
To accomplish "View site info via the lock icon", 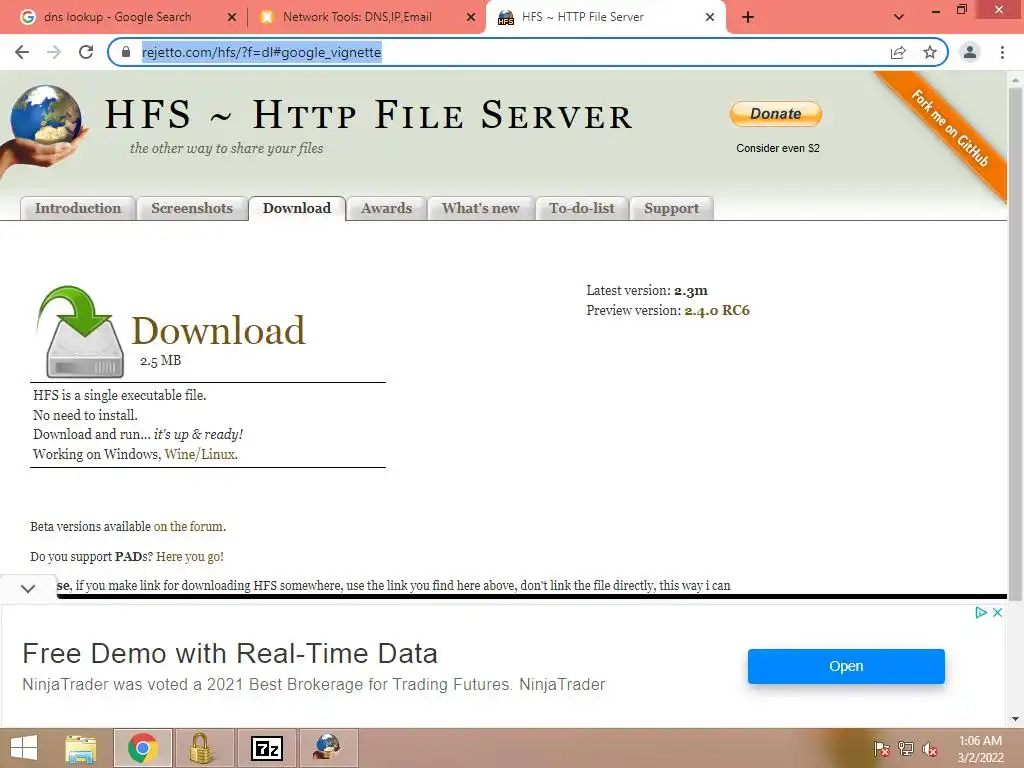I will (126, 52).
